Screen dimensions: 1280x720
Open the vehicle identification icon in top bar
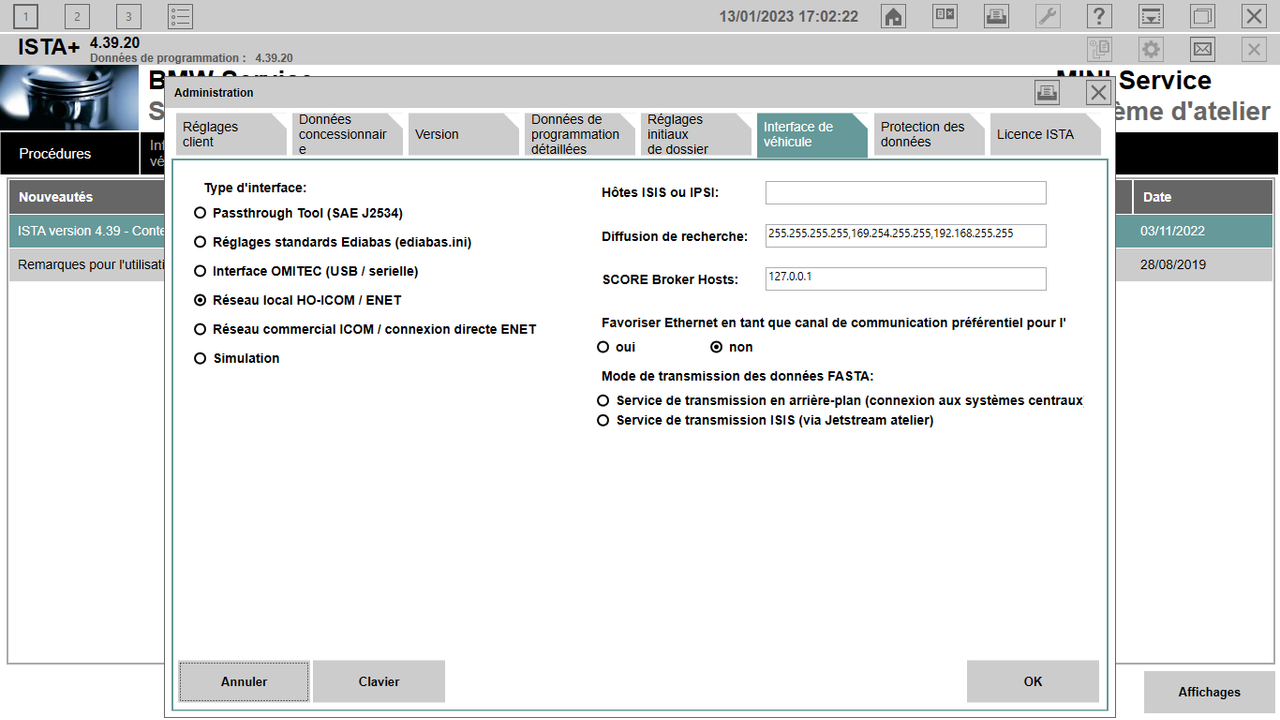click(x=945, y=16)
